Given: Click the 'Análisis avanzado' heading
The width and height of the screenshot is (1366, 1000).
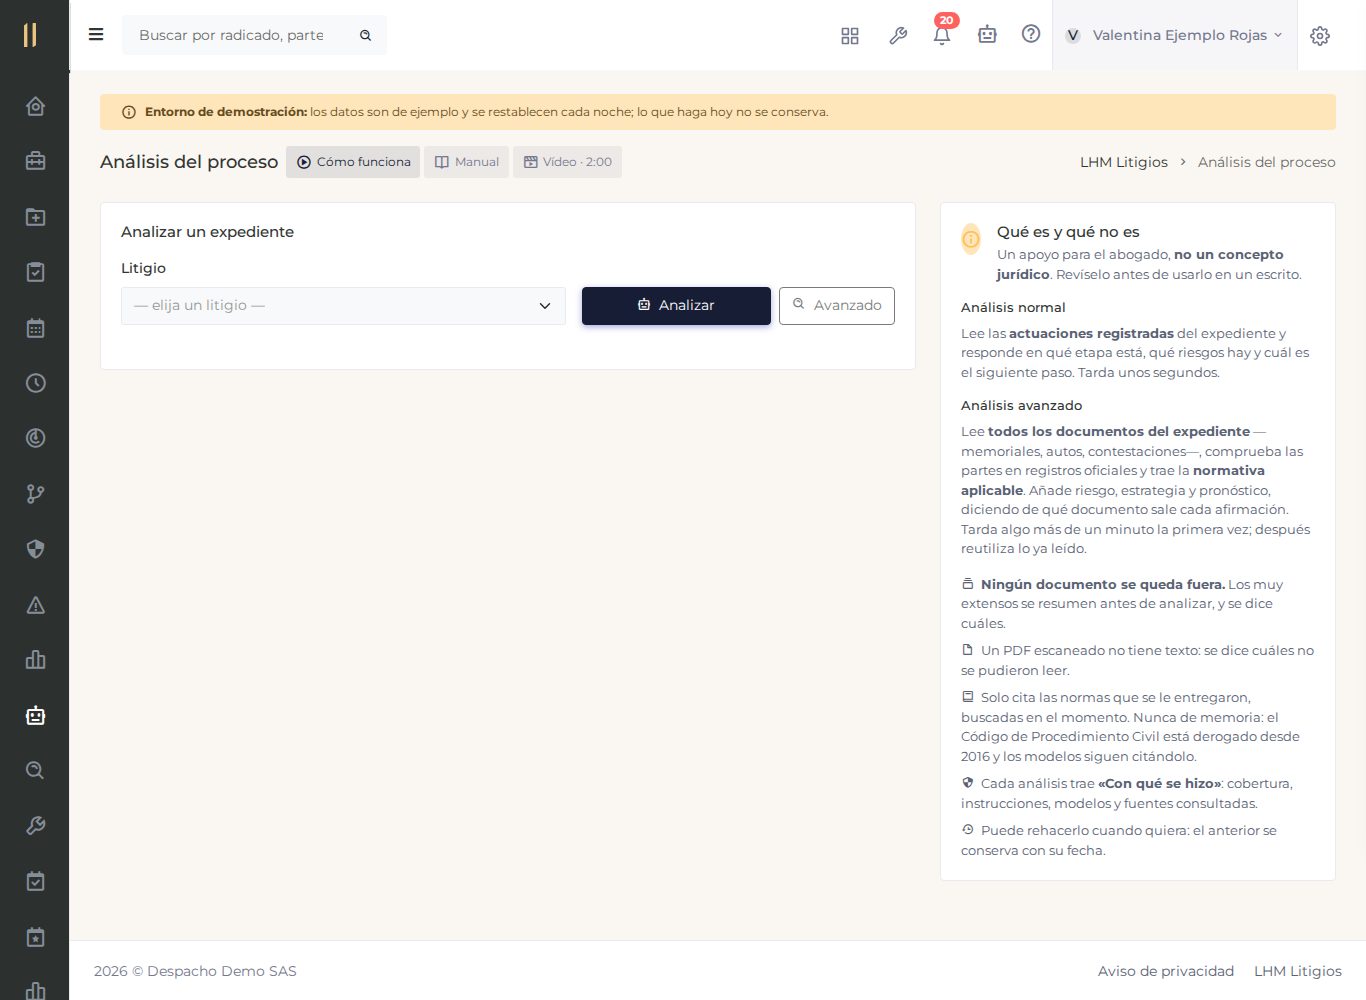Looking at the screenshot, I should [x=1021, y=405].
